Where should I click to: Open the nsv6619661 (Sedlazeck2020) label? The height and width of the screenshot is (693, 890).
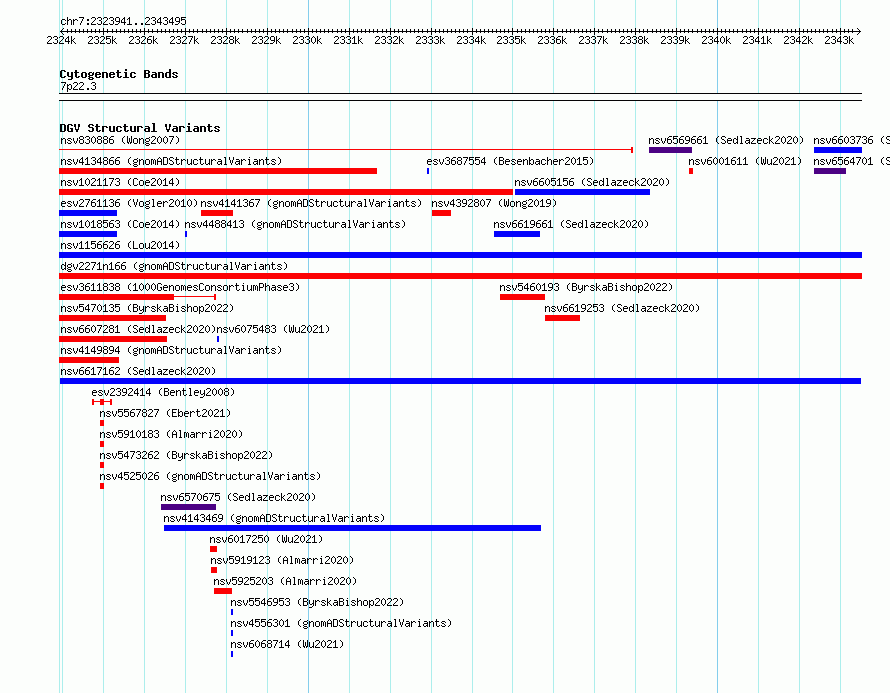tap(571, 224)
